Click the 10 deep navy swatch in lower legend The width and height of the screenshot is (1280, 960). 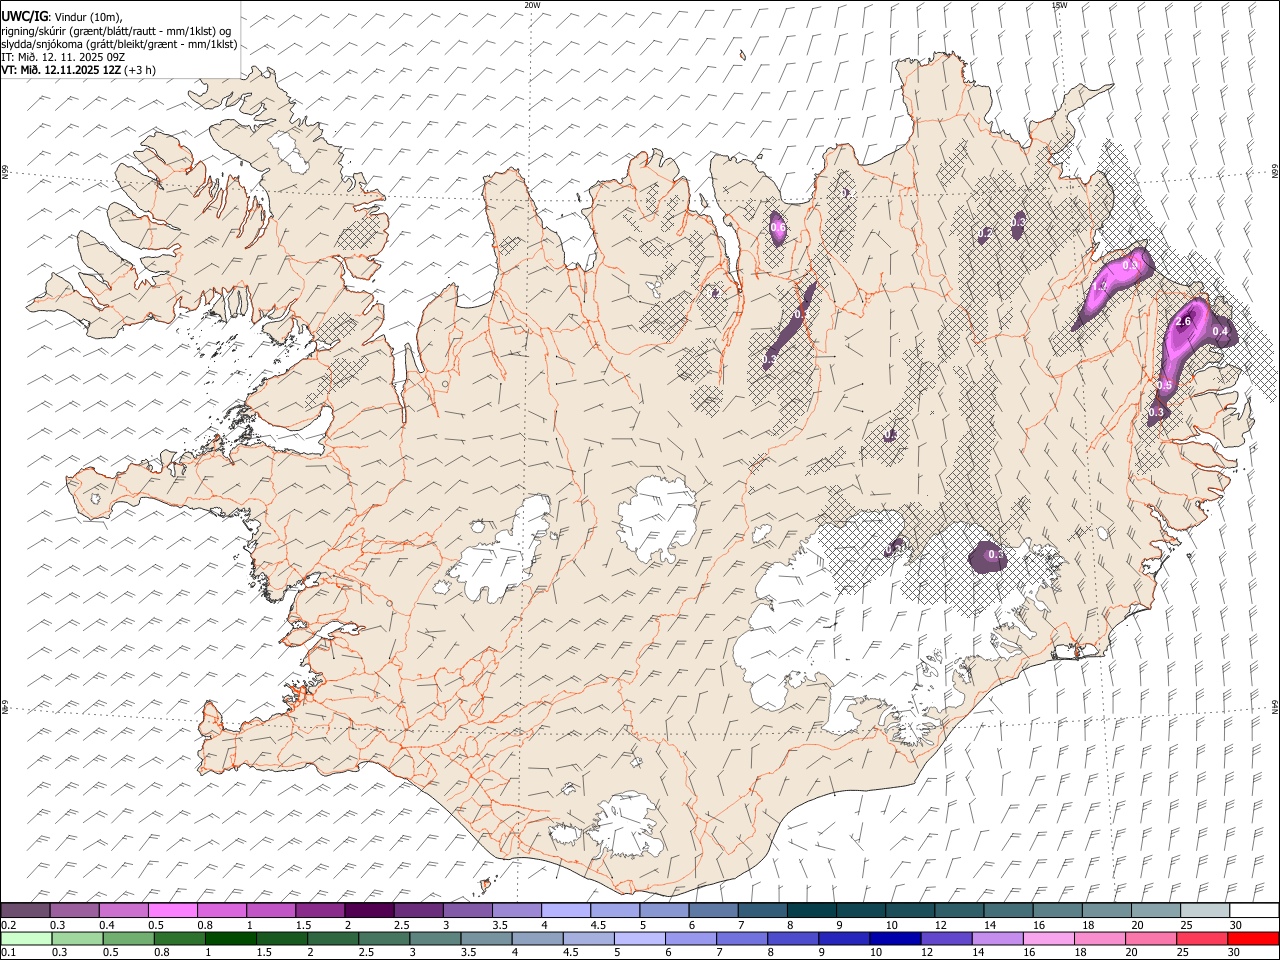[893, 938]
